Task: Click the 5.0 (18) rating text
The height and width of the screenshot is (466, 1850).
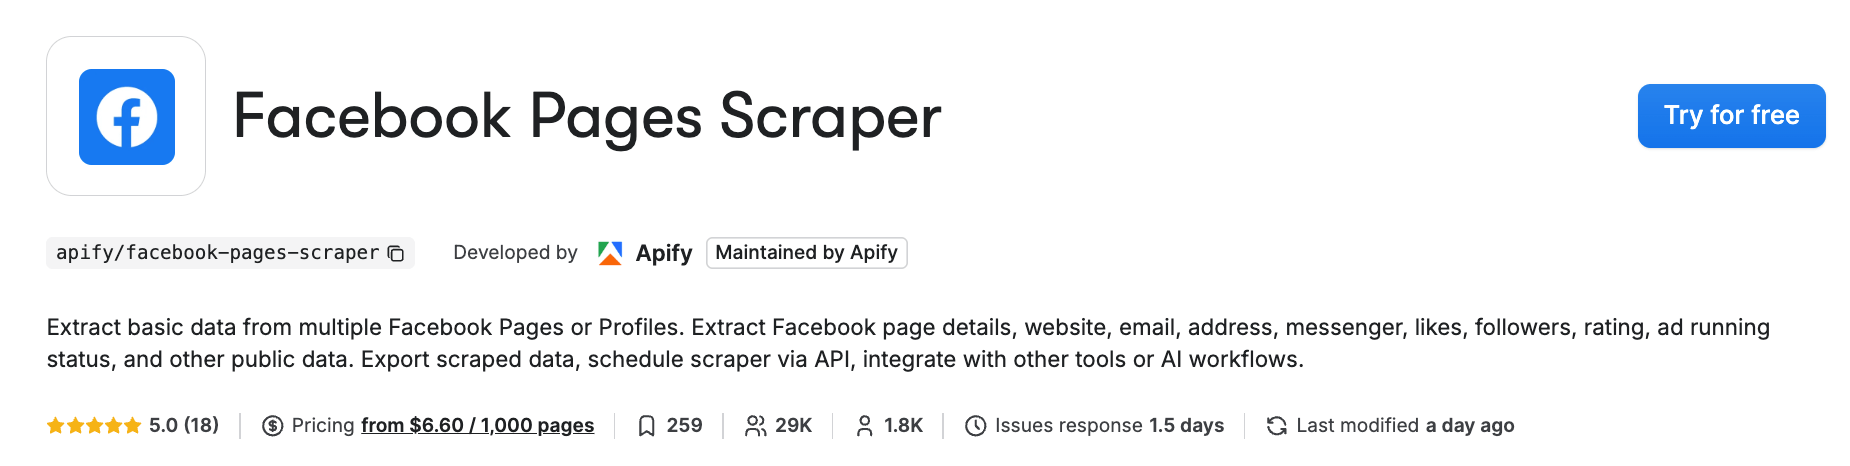Action: point(184,426)
